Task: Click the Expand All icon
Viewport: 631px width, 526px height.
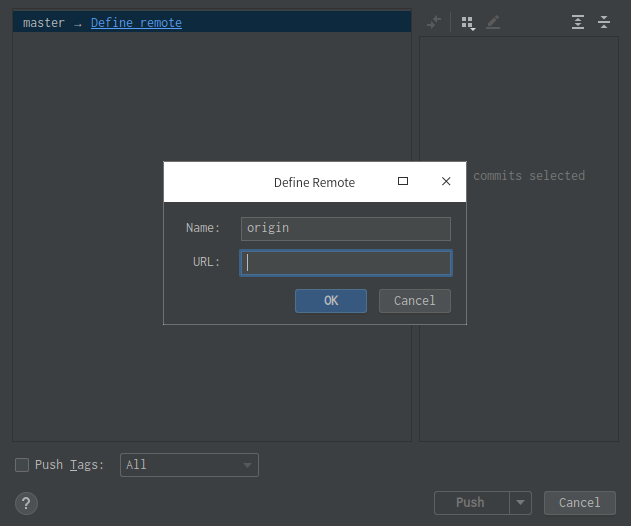Action: 578,22
